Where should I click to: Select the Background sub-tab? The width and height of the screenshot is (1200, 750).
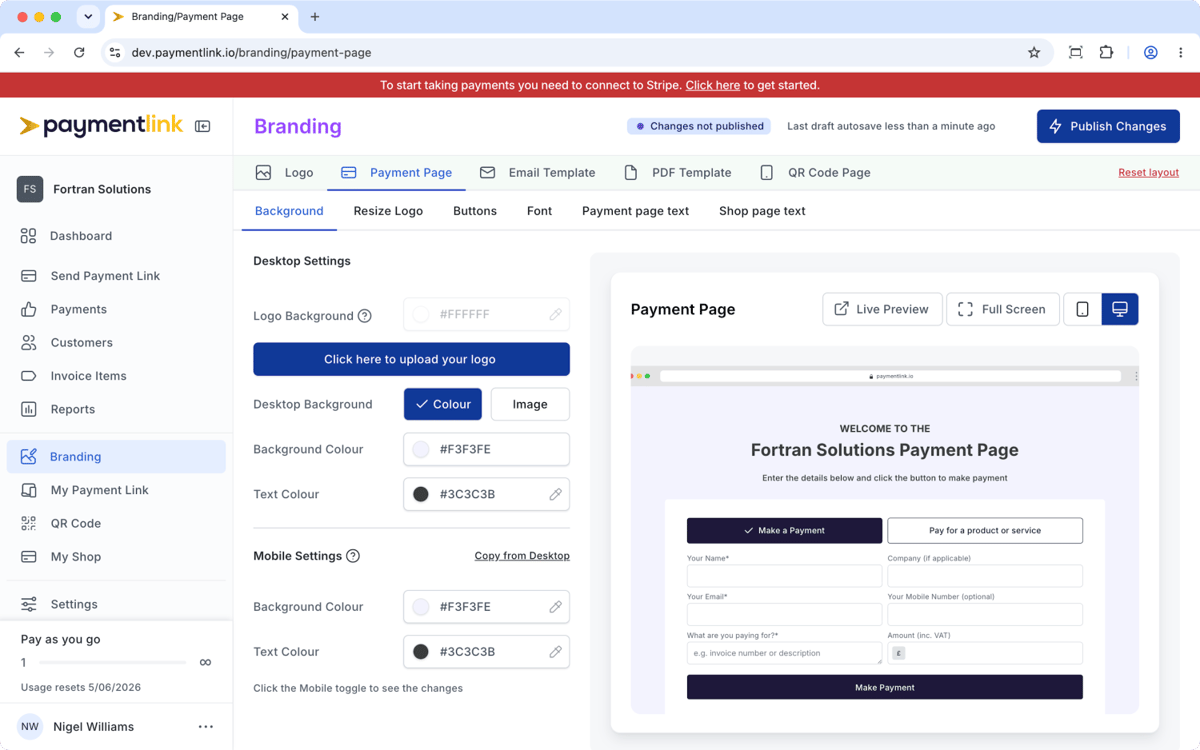(x=289, y=211)
